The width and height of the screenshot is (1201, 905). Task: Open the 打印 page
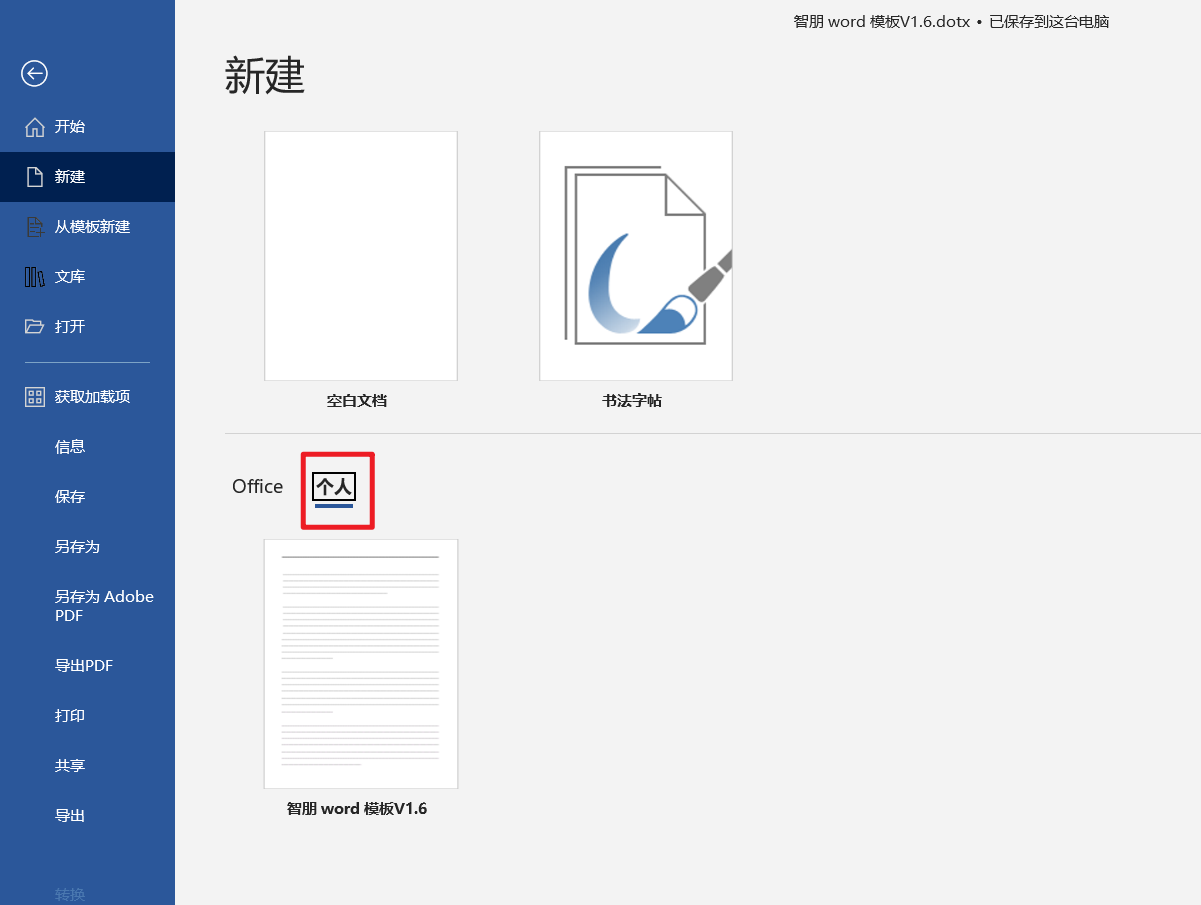point(70,716)
